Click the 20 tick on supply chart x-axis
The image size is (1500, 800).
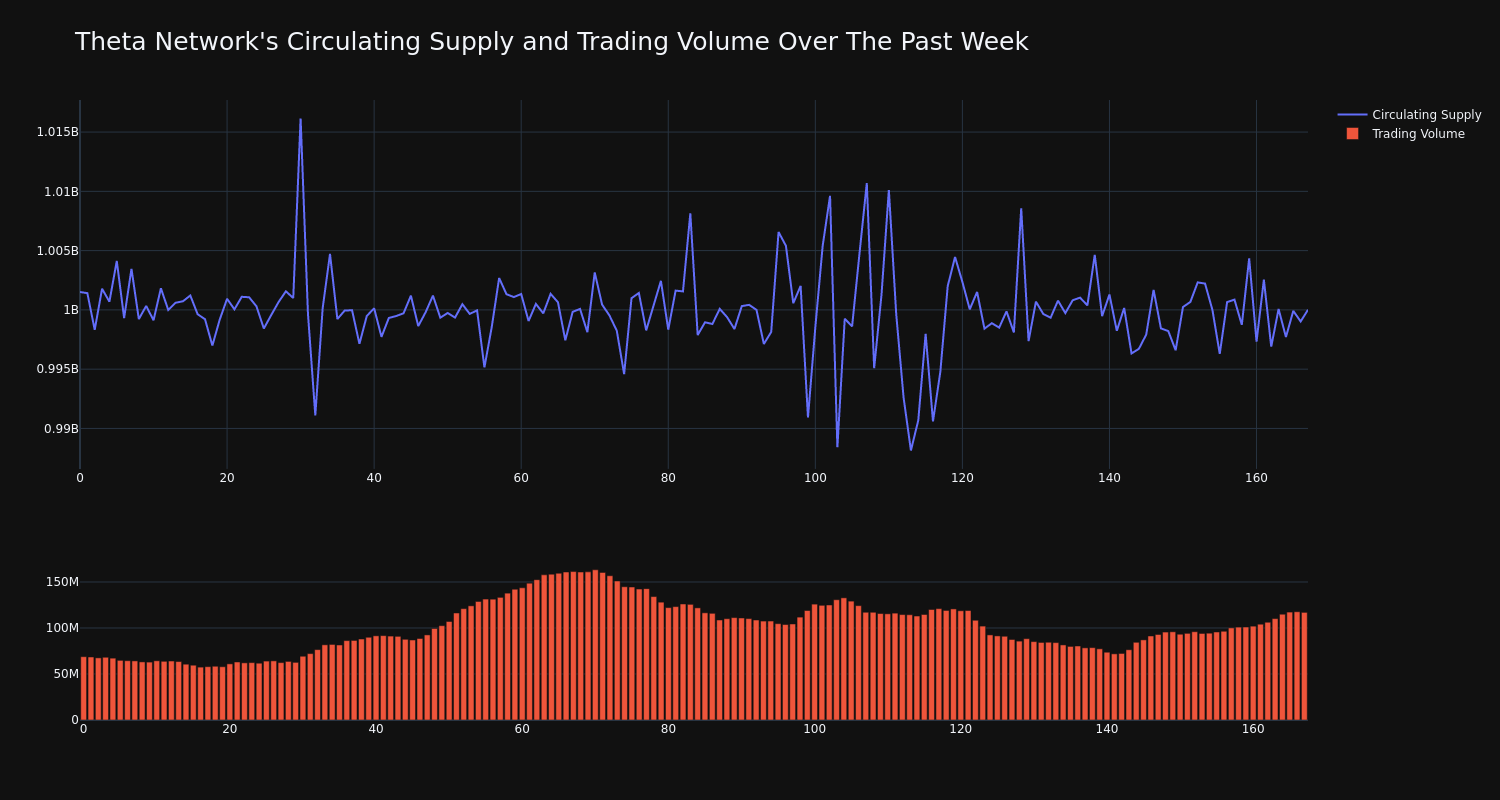point(227,478)
